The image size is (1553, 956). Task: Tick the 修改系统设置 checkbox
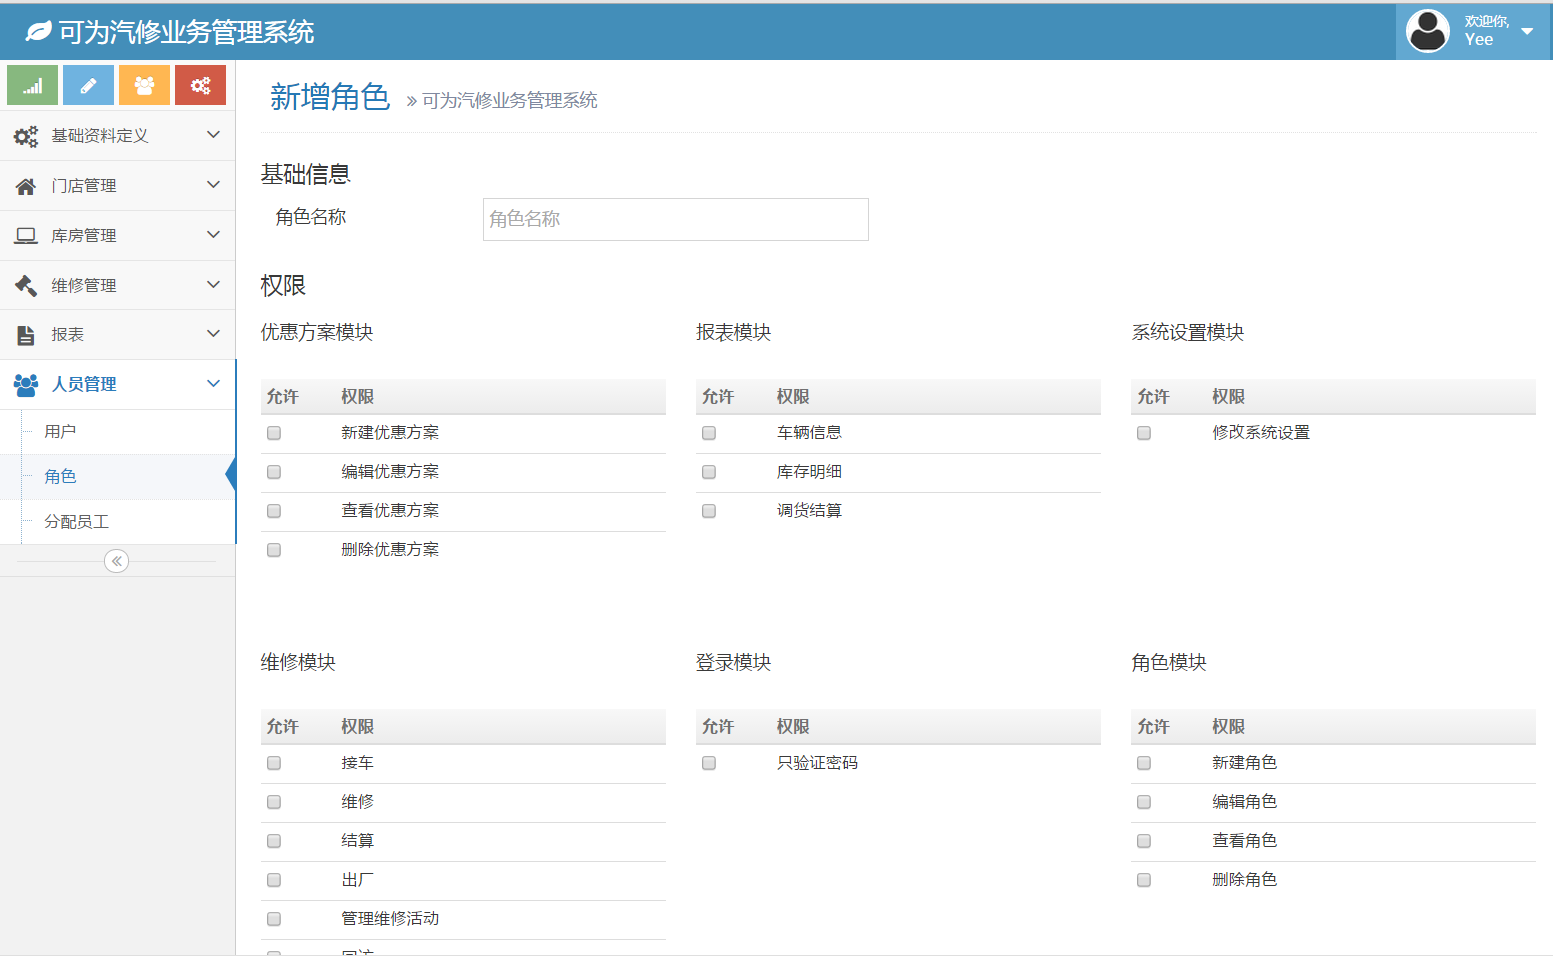[1144, 433]
